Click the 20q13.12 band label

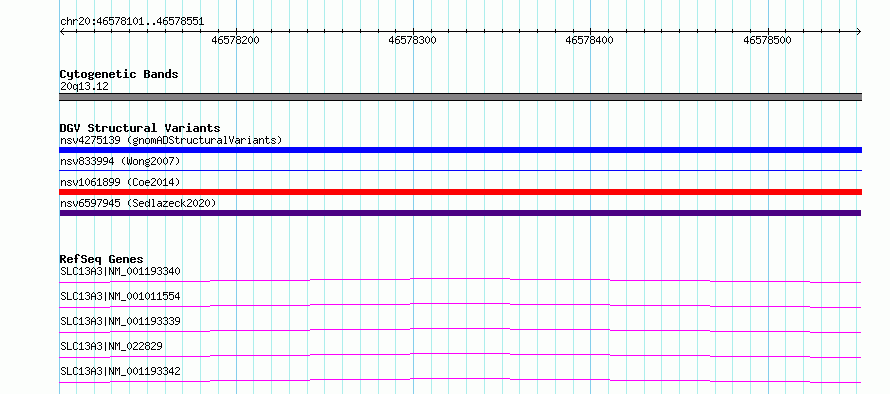[84, 86]
